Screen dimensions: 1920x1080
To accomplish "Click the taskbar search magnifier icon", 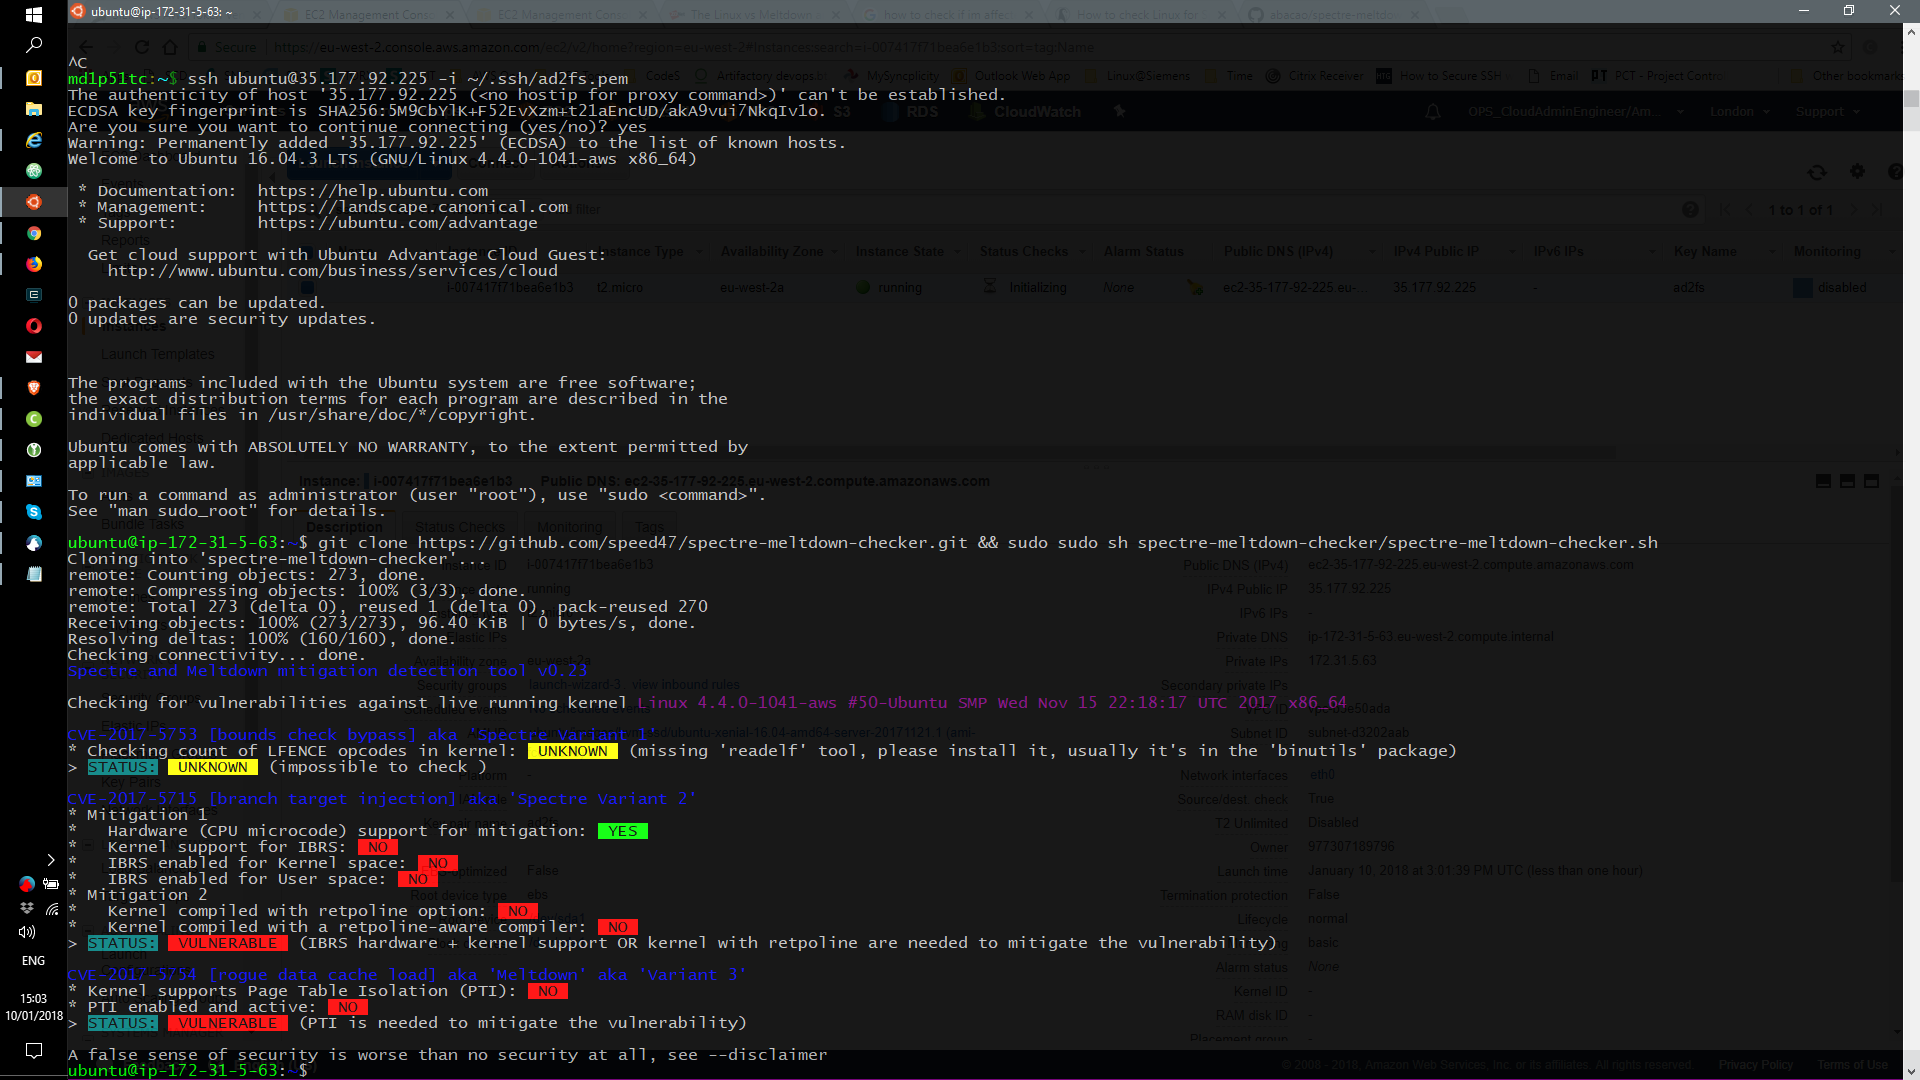I will coord(33,45).
